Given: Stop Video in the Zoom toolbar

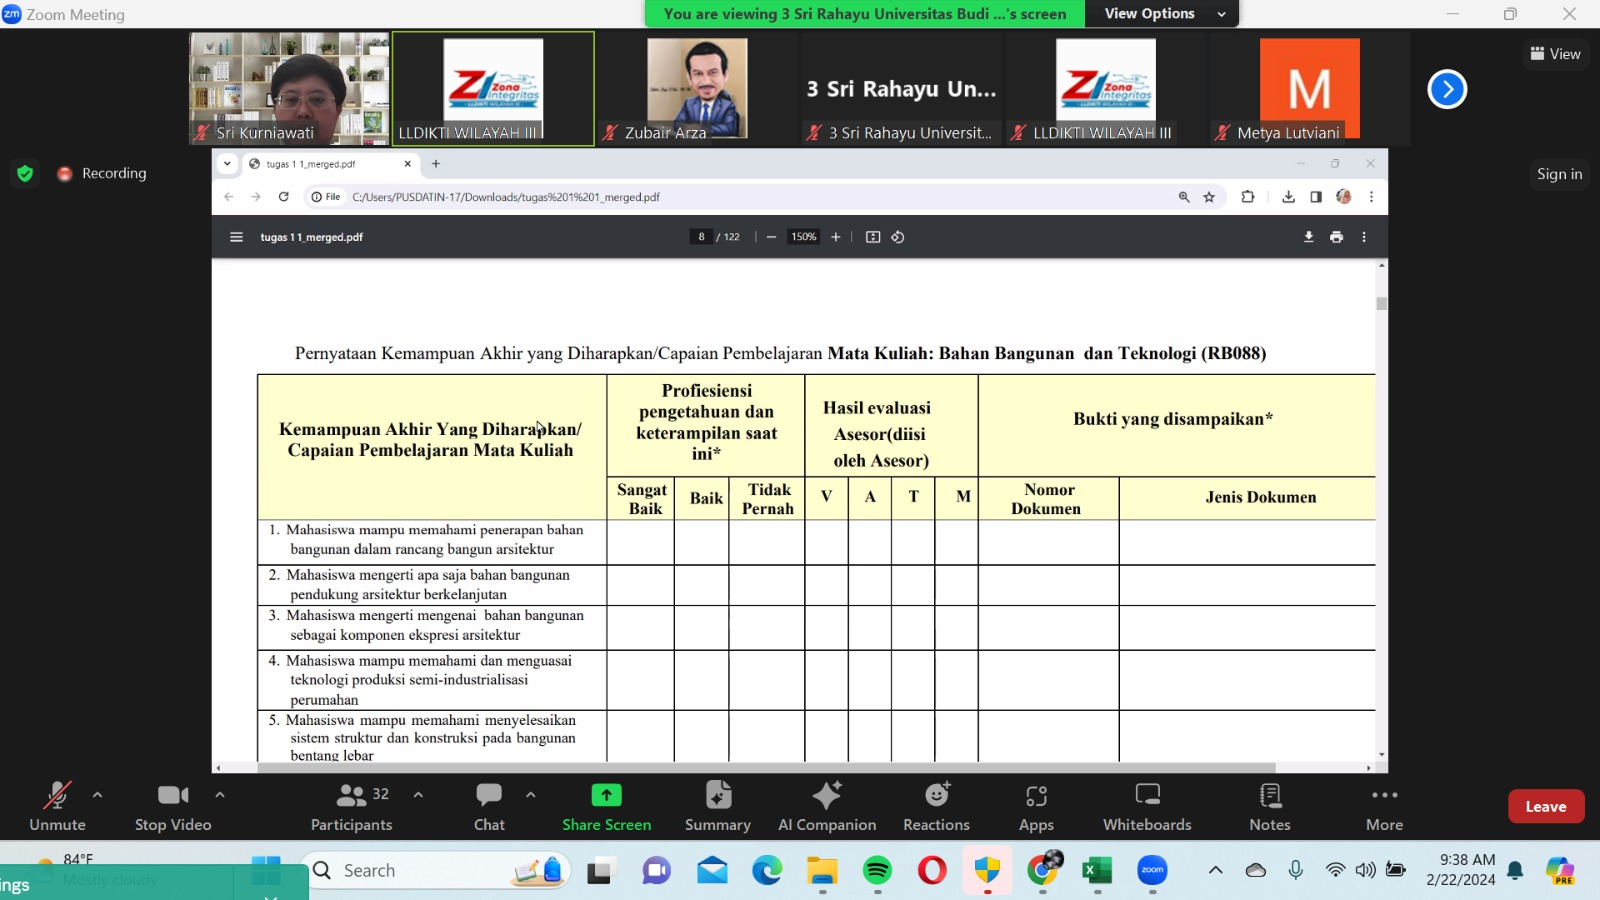Looking at the screenshot, I should point(173,806).
